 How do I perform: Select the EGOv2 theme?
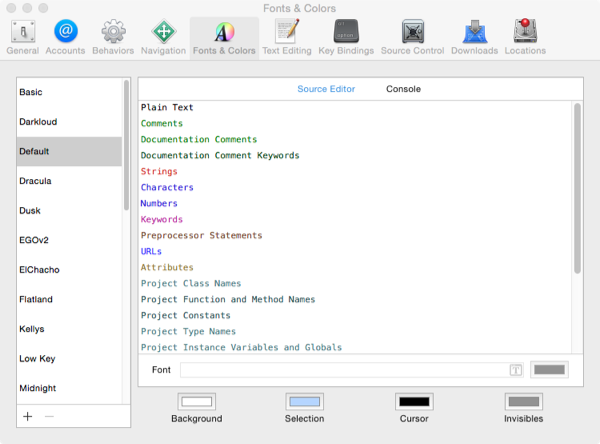pos(69,240)
